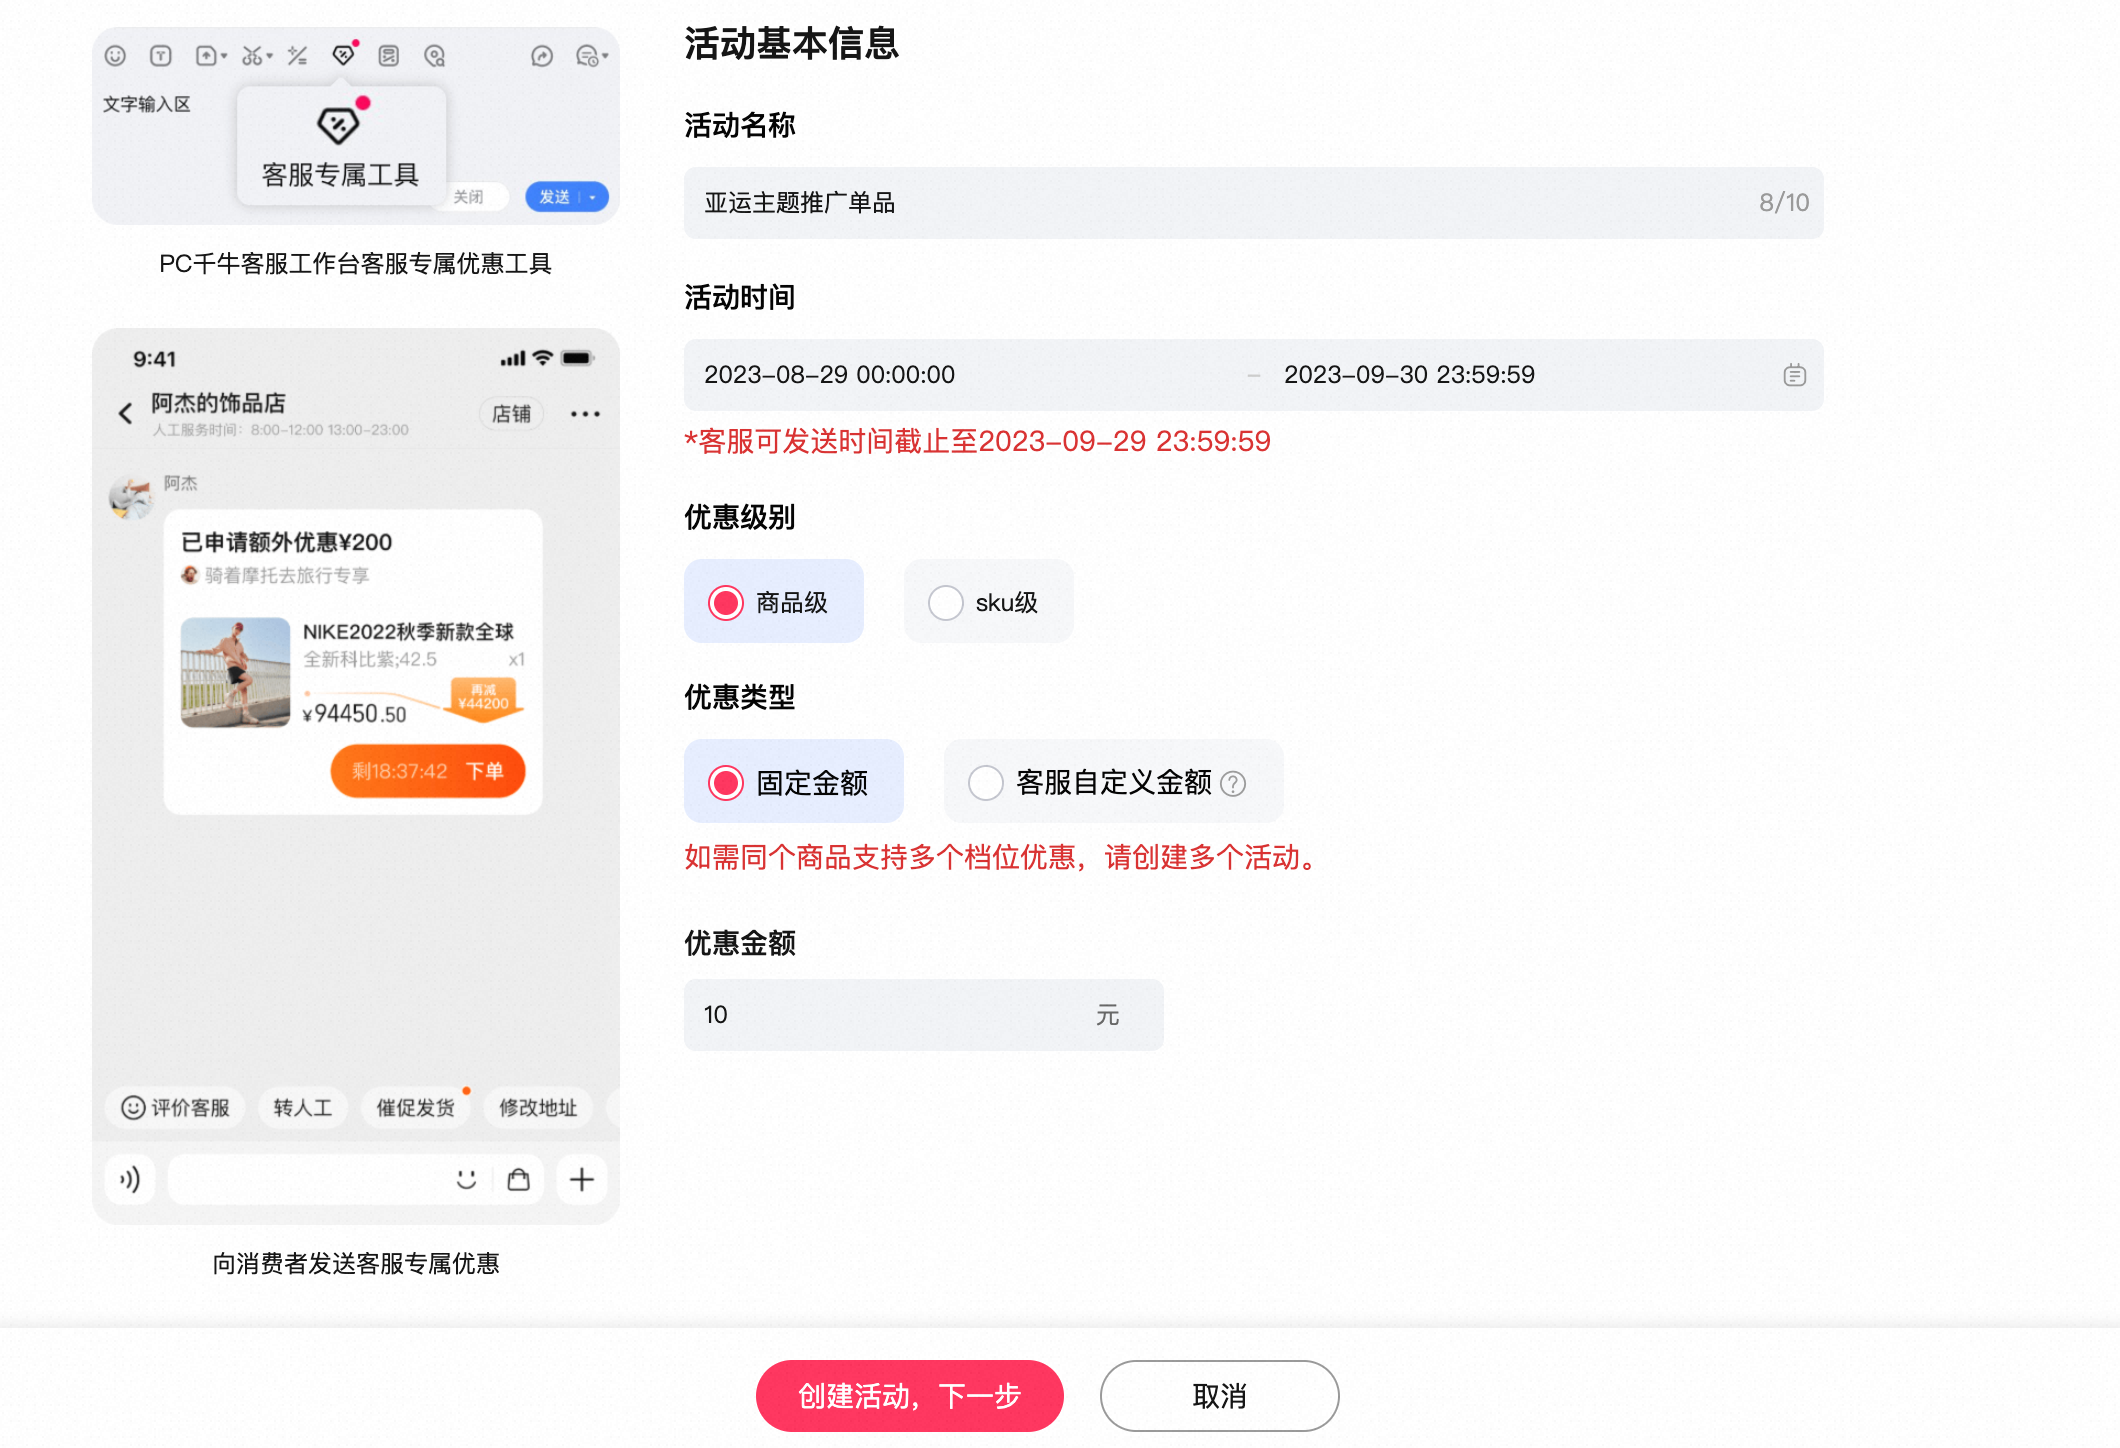Screen dimensions: 2120x1448
Task: Click the NIKE2022秋季新款全球 product title
Action: click(408, 632)
